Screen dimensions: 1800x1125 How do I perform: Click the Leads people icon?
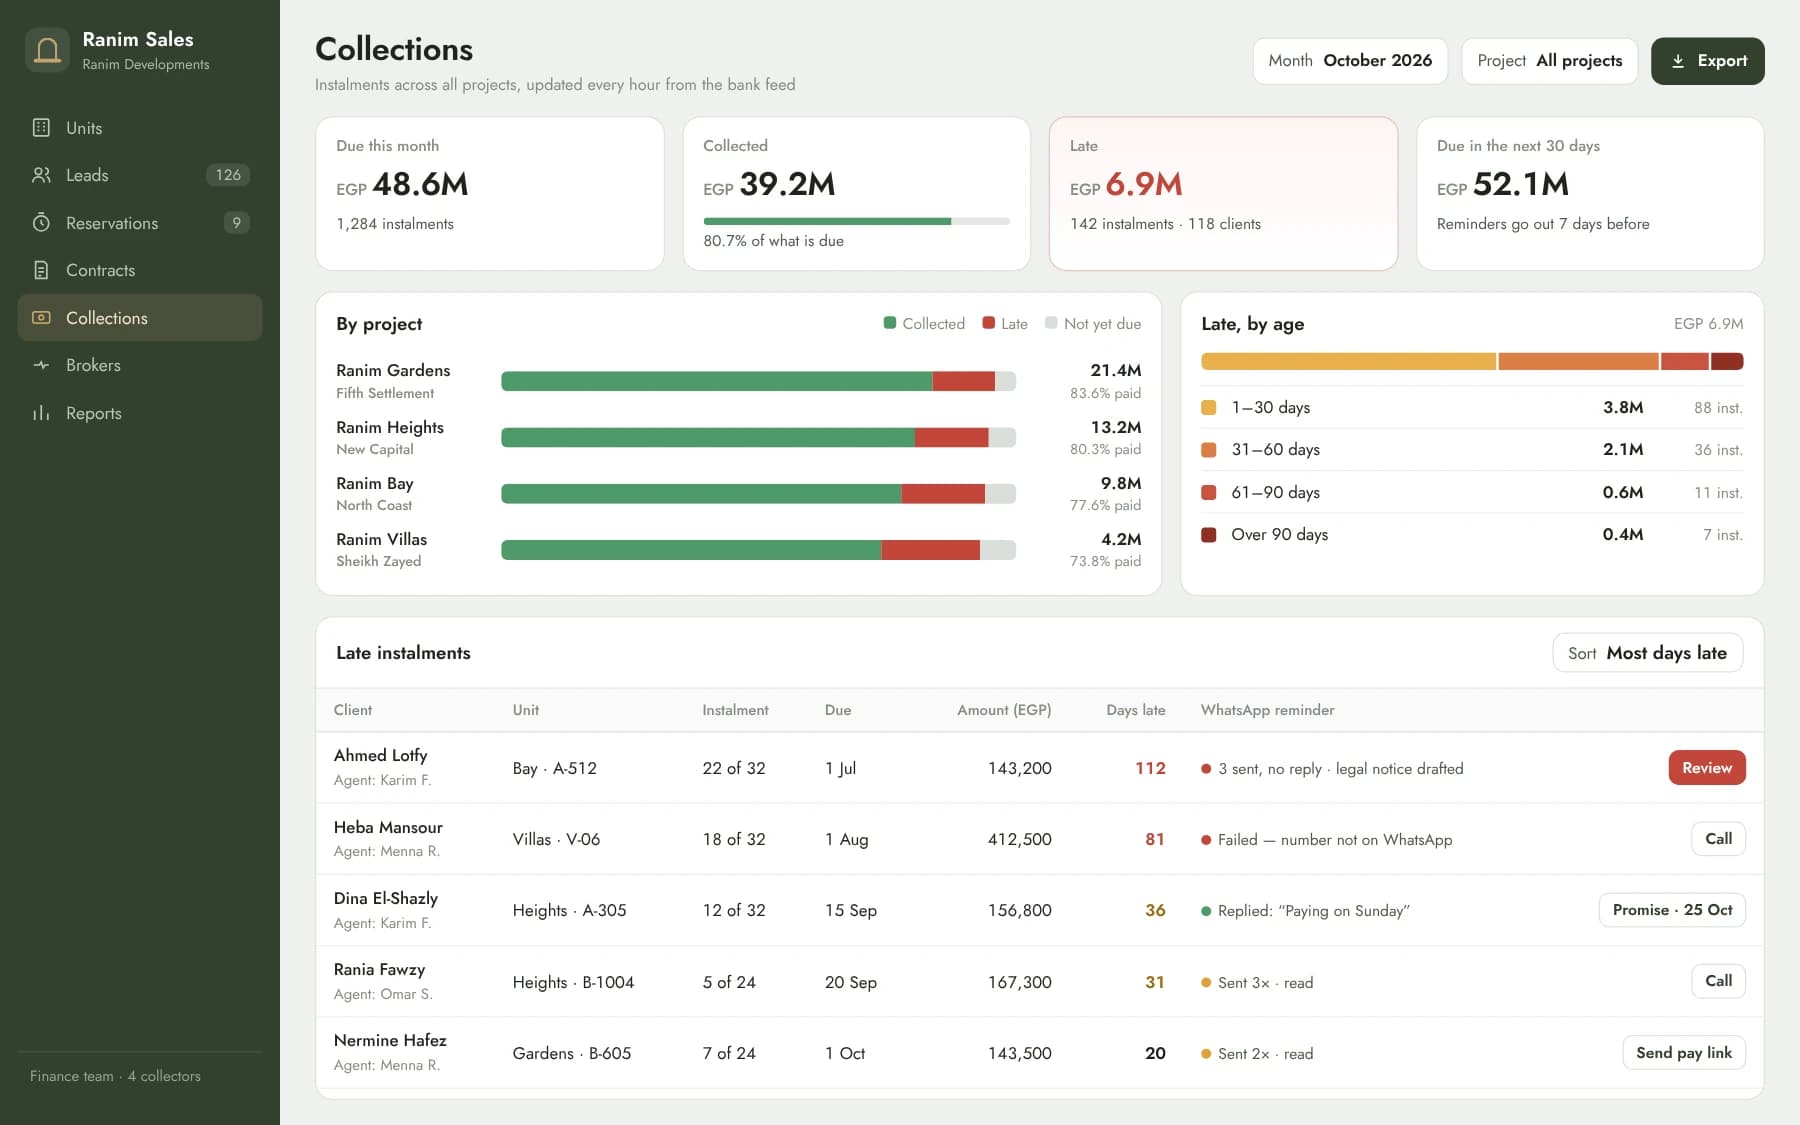[41, 175]
